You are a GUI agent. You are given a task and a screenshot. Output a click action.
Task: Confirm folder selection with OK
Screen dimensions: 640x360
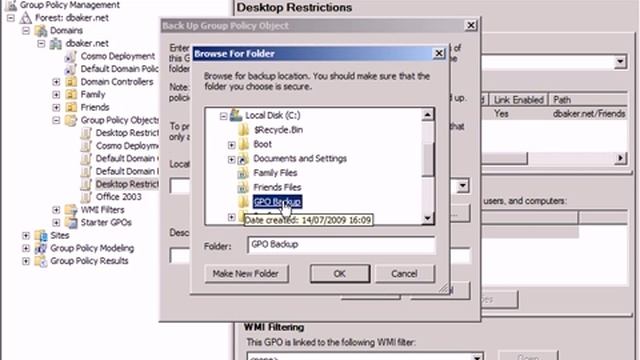coord(340,273)
